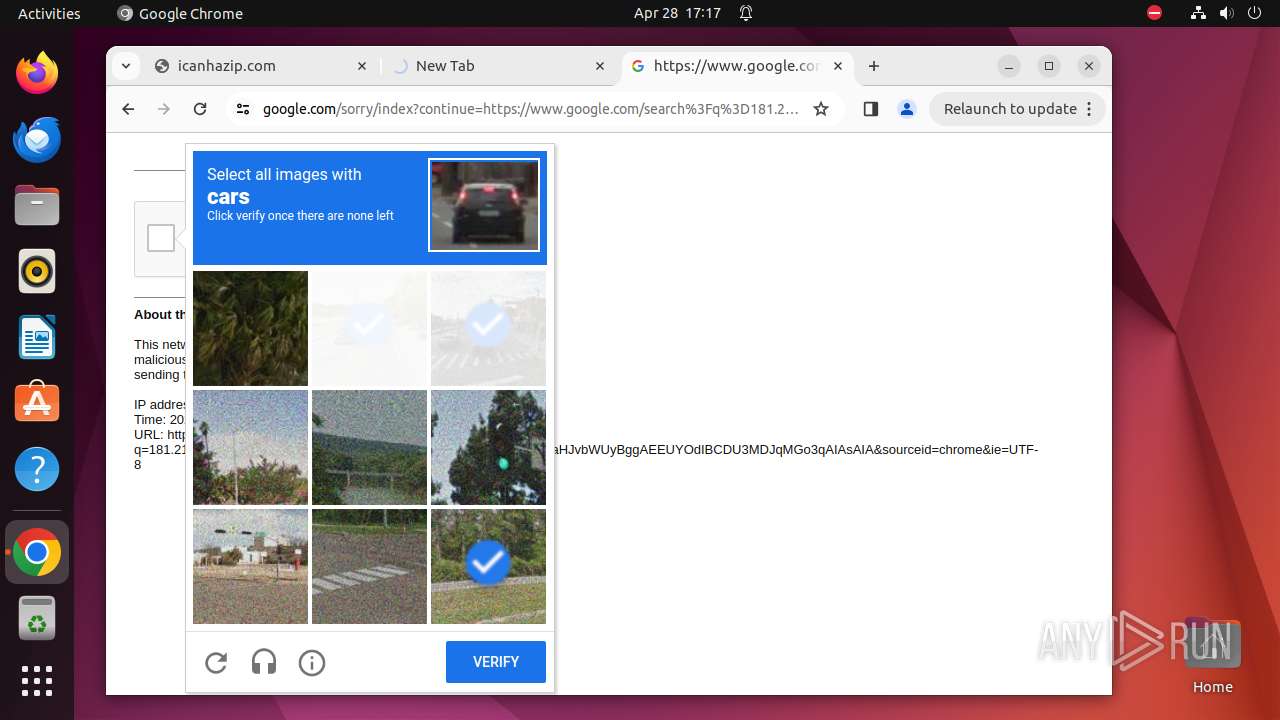Show Applications grid

point(37,681)
